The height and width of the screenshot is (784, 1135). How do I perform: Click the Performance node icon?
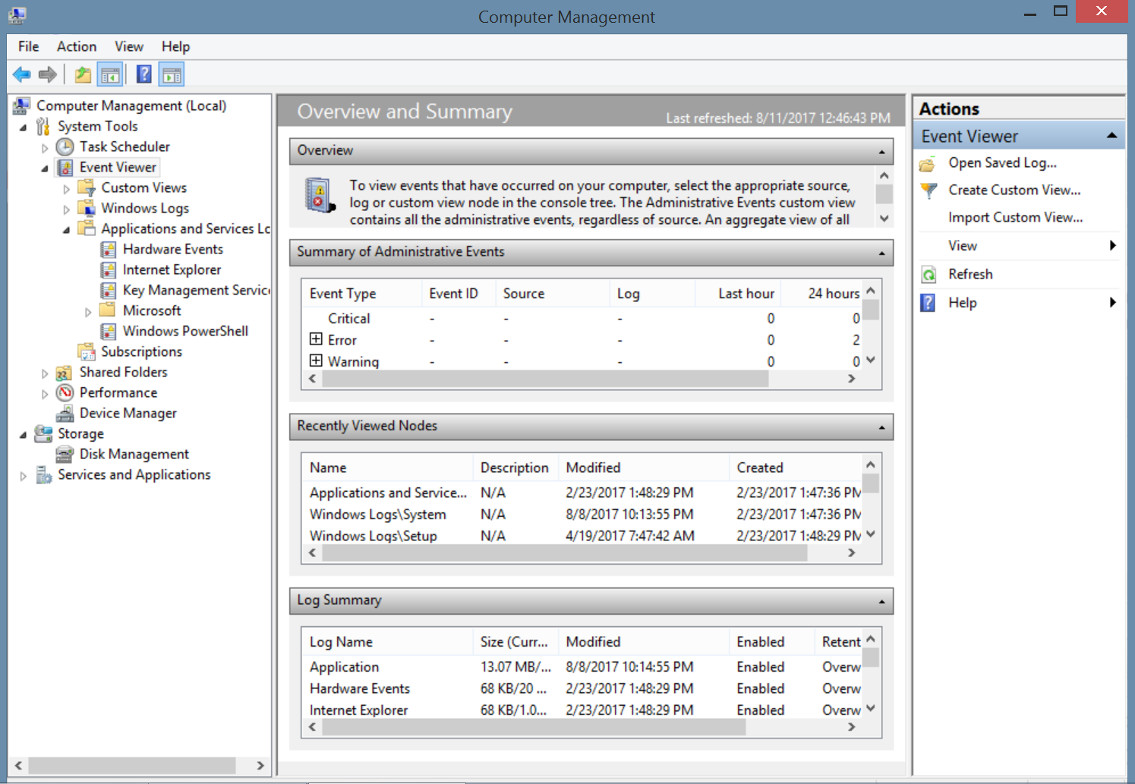pyautogui.click(x=65, y=393)
